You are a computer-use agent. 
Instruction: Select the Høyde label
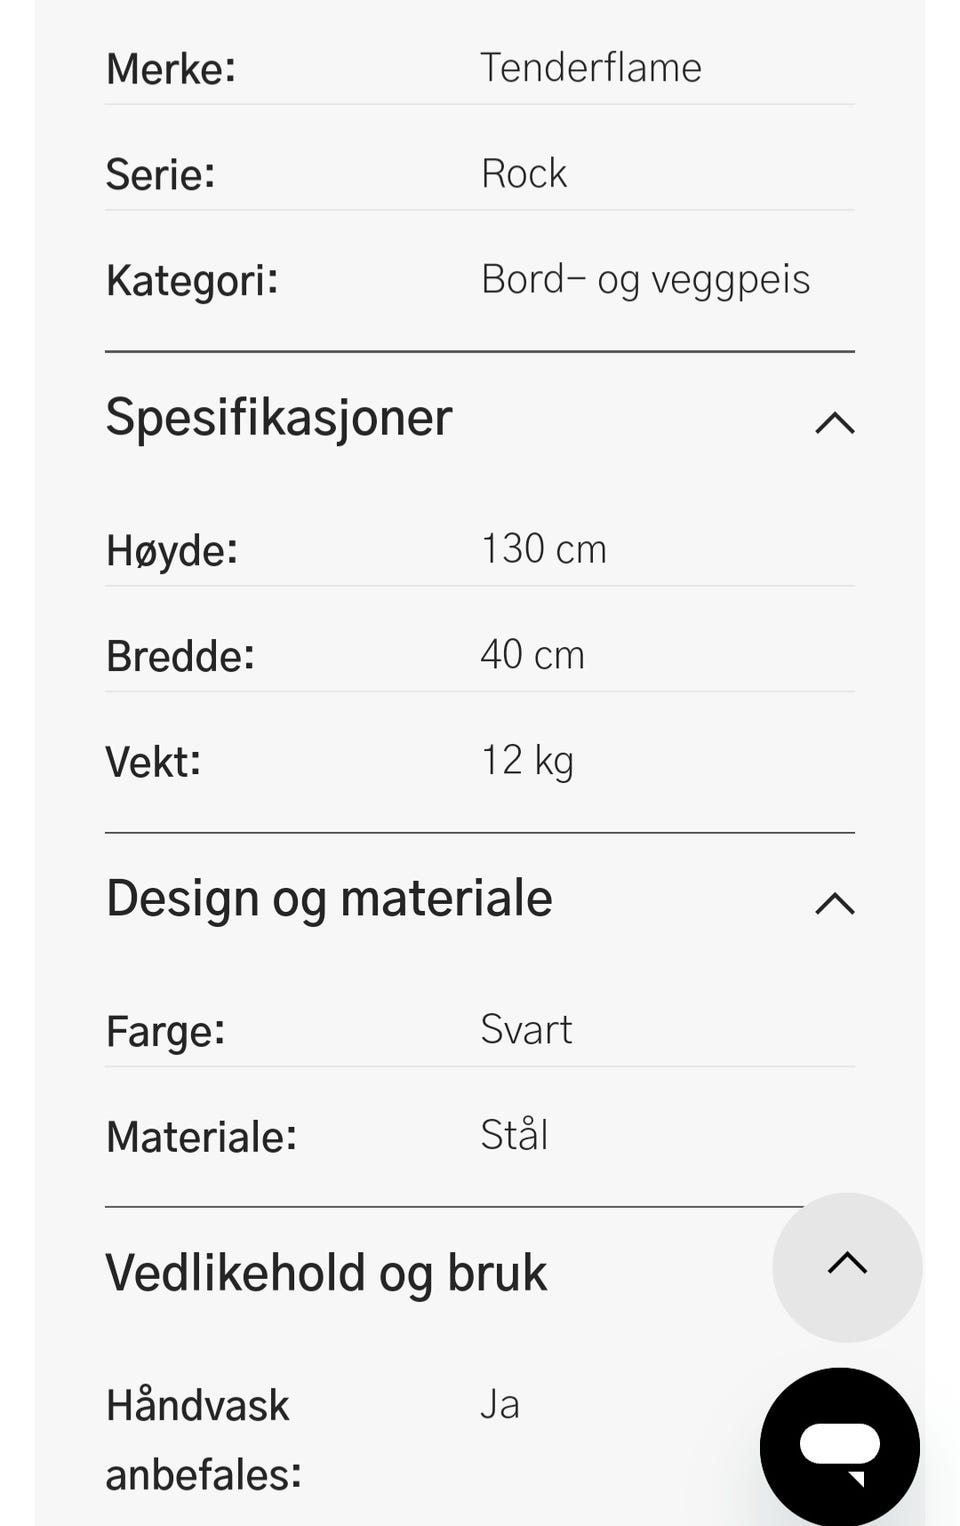click(171, 550)
